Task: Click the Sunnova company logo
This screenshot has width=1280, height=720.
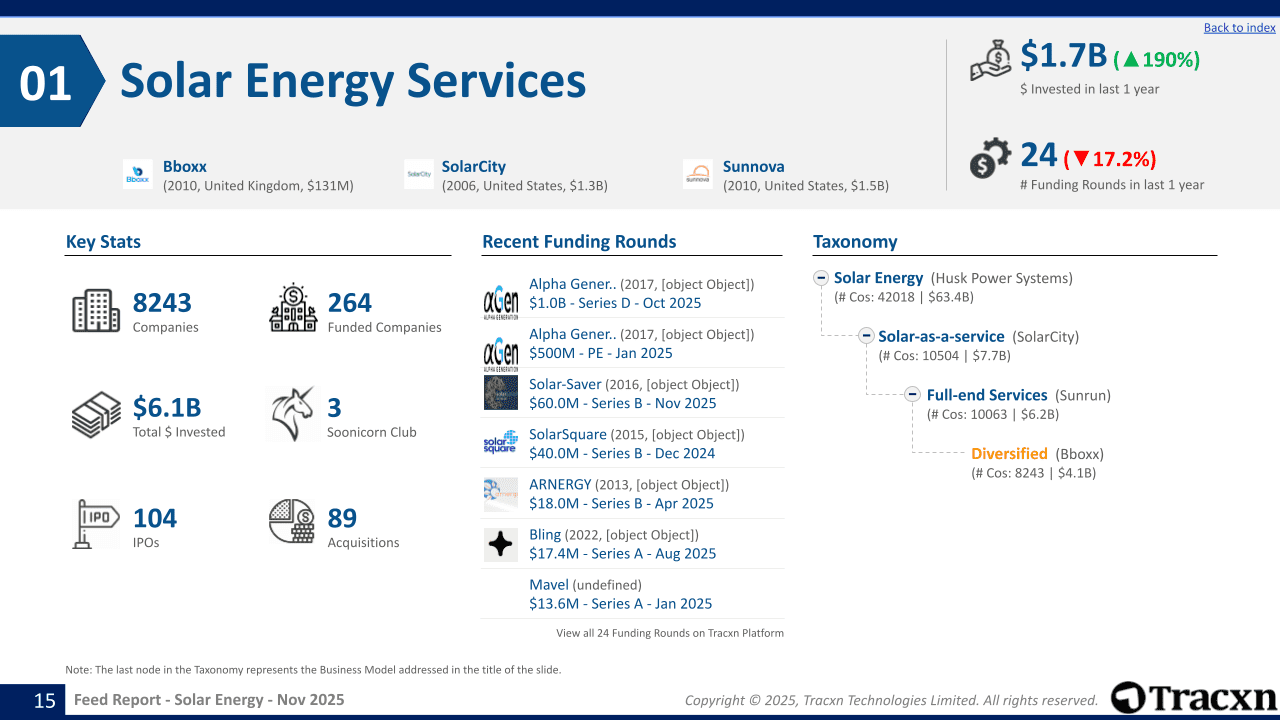Action: coord(697,174)
